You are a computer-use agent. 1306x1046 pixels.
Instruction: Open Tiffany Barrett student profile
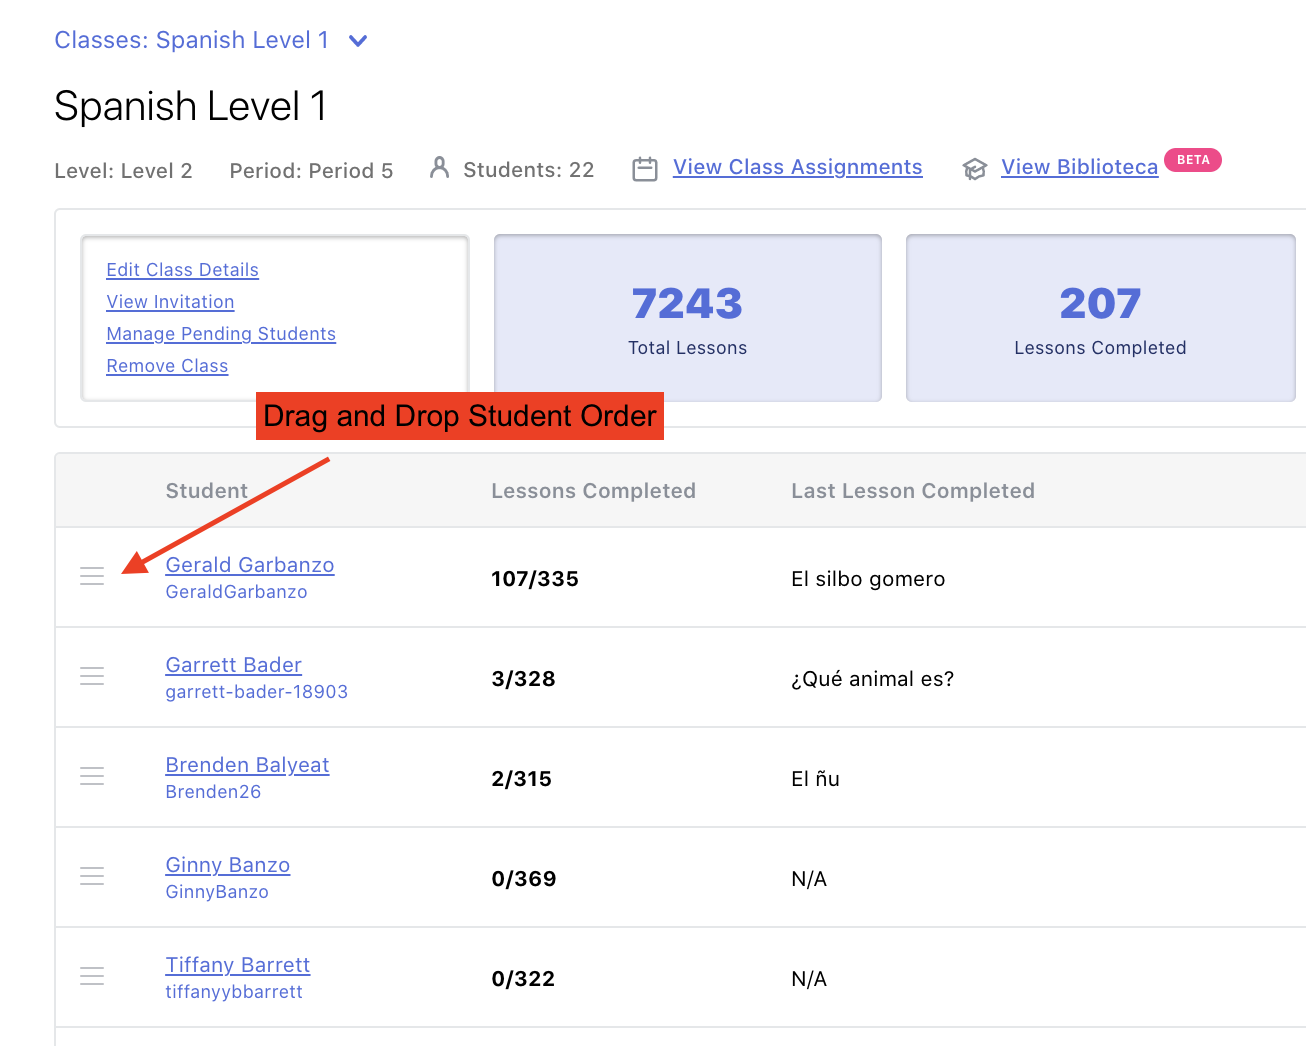point(237,965)
